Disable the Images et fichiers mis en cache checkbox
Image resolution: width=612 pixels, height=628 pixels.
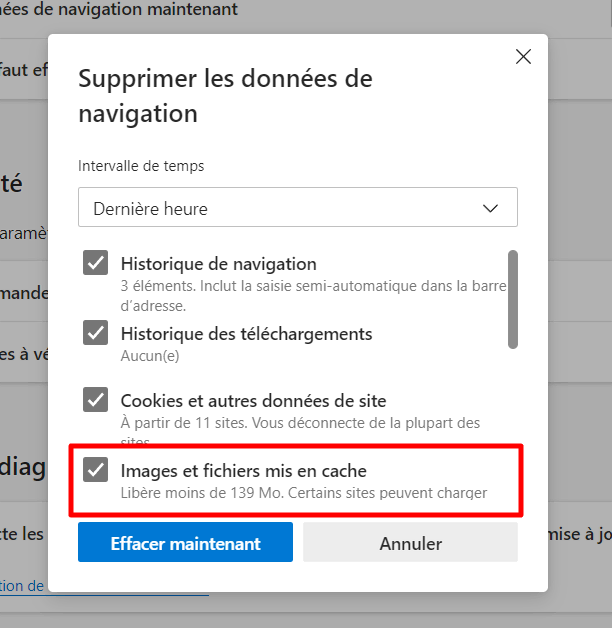point(96,469)
